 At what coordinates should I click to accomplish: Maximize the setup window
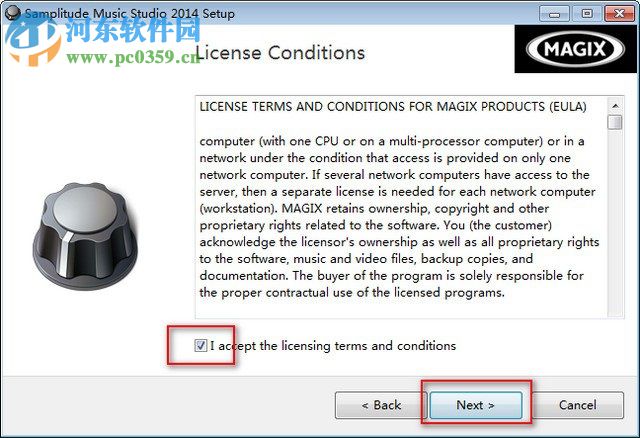click(587, 14)
